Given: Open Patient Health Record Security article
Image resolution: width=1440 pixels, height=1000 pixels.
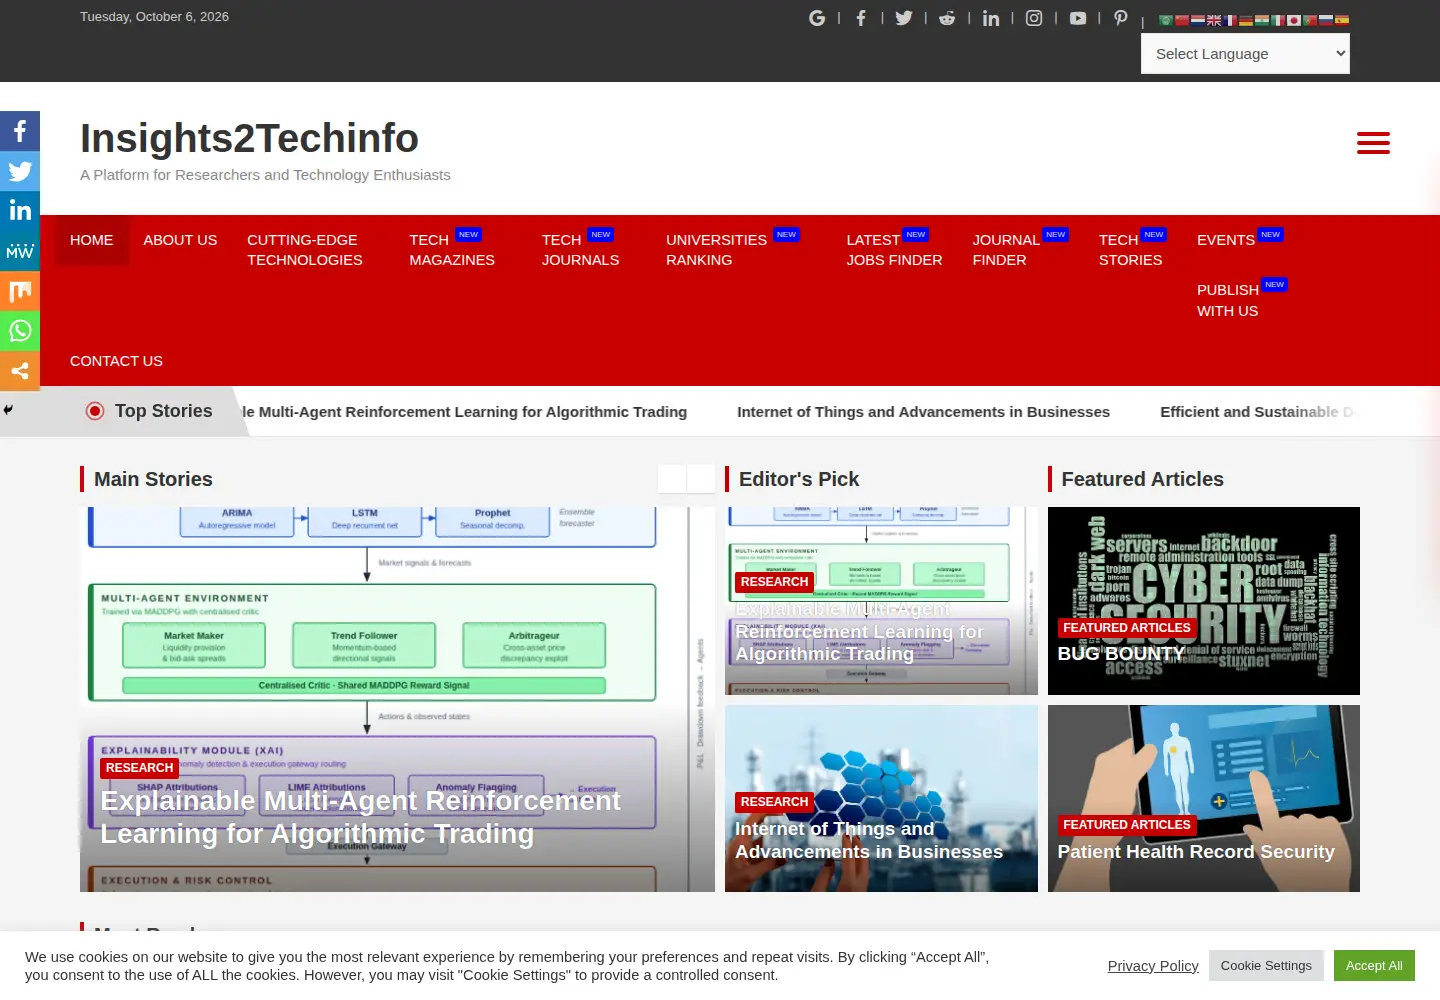Looking at the screenshot, I should click(x=1196, y=852).
